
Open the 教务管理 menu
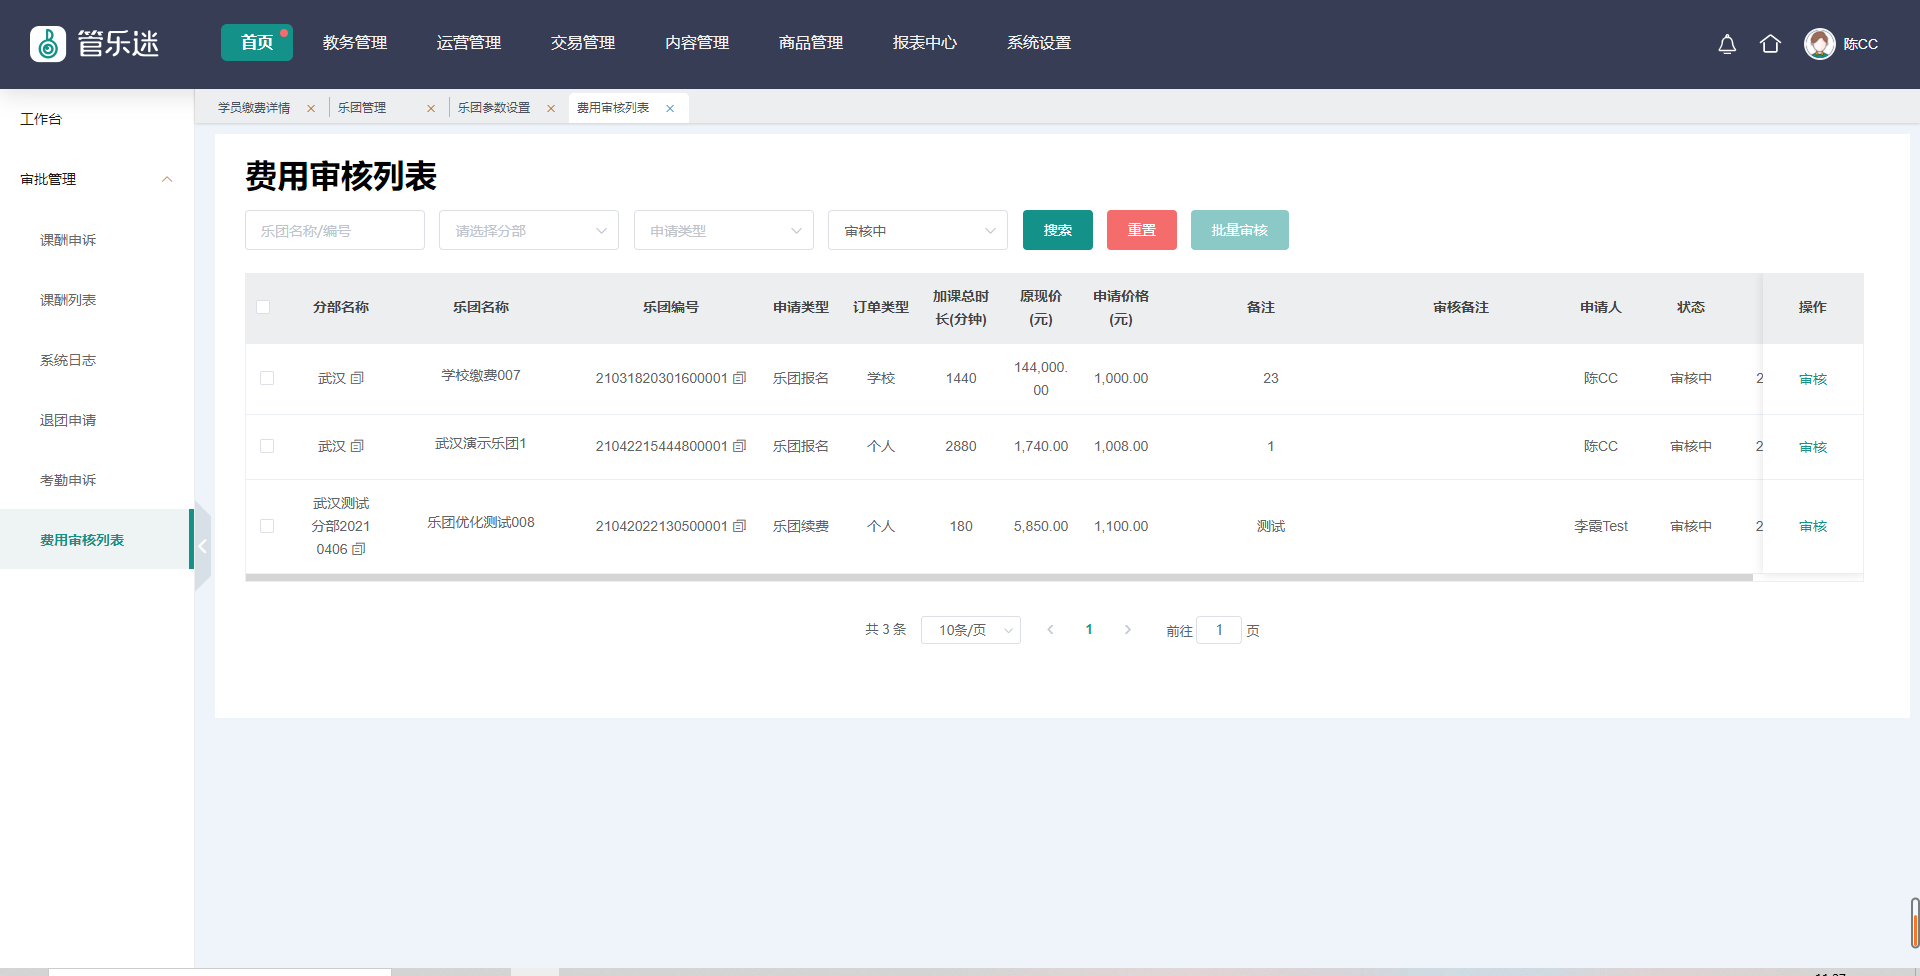(355, 43)
